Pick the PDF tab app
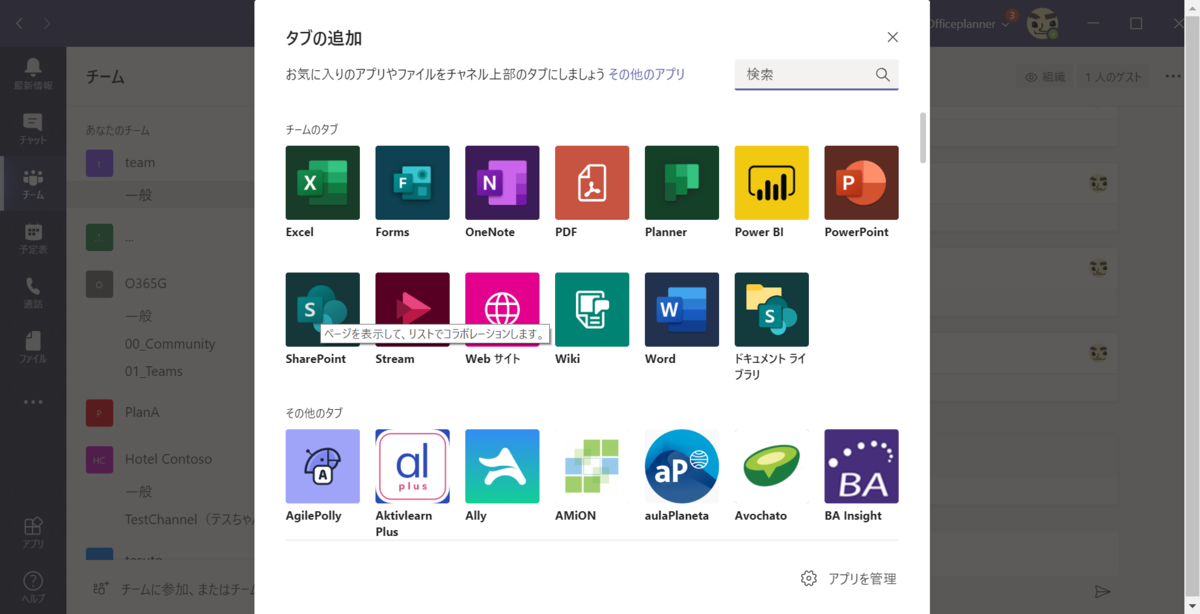The image size is (1200, 614). pyautogui.click(x=592, y=183)
